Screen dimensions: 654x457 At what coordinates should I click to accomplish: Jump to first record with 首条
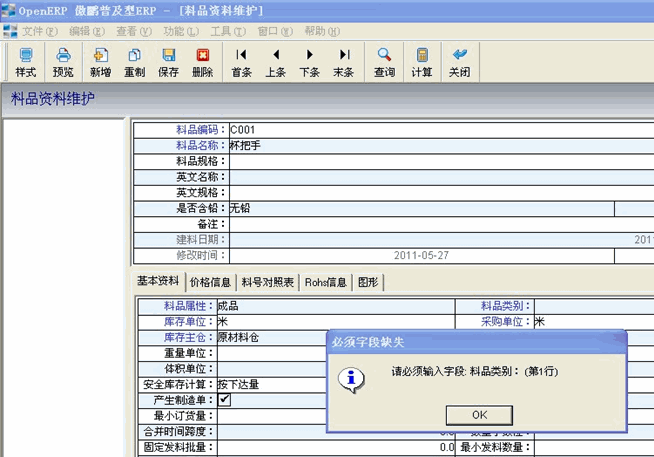[x=241, y=62]
